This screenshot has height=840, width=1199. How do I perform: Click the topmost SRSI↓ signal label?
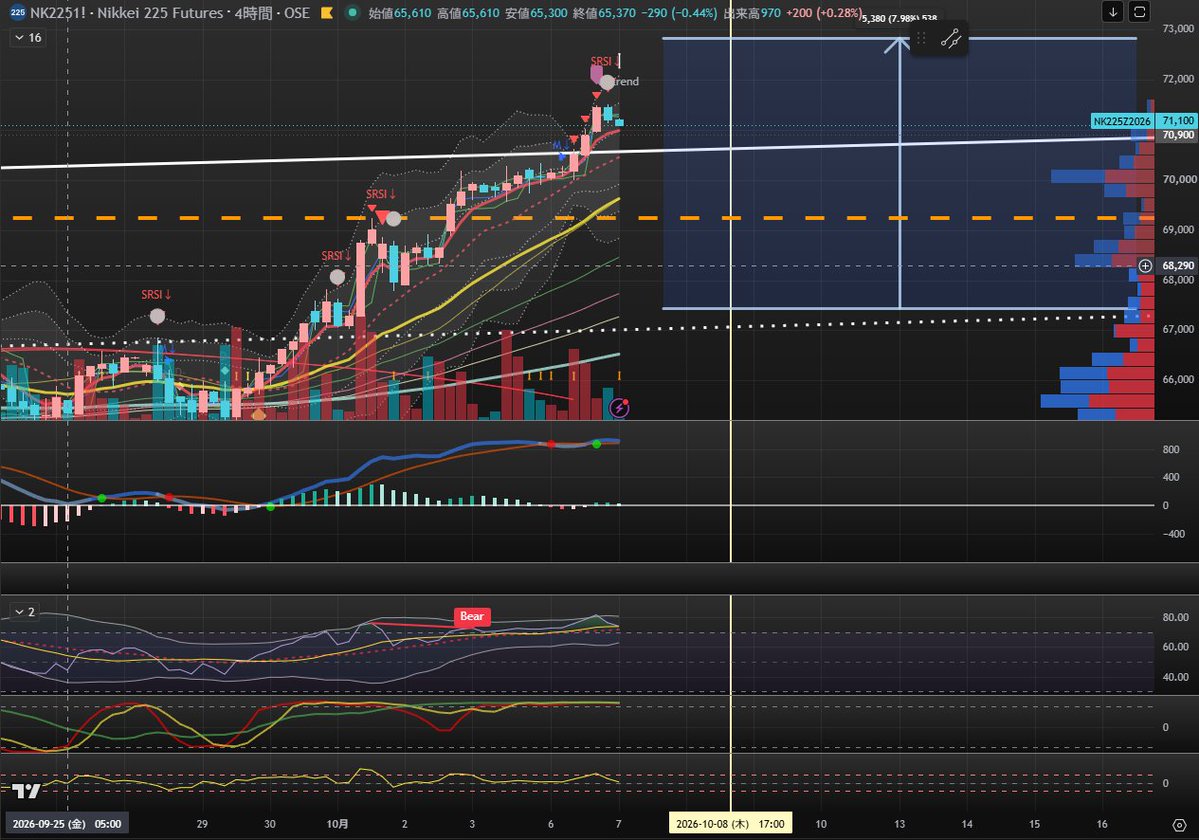point(605,61)
